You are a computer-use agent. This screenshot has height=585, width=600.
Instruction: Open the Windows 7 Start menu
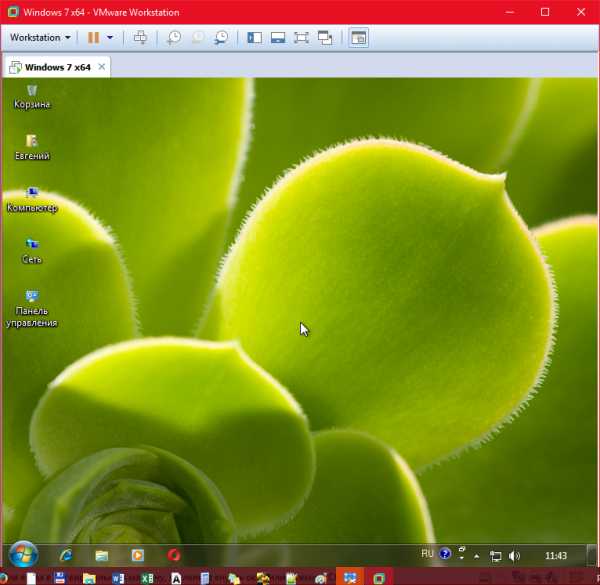point(23,554)
